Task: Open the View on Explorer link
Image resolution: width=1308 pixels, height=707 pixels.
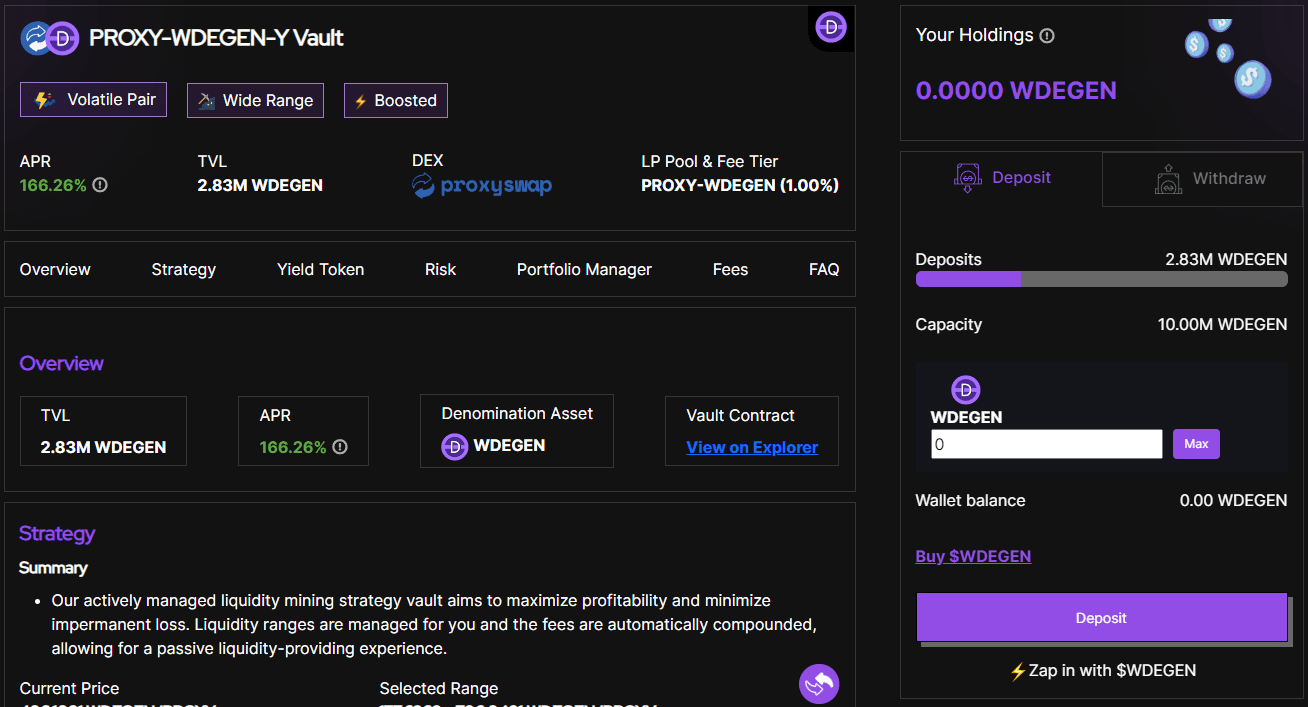Action: click(752, 447)
